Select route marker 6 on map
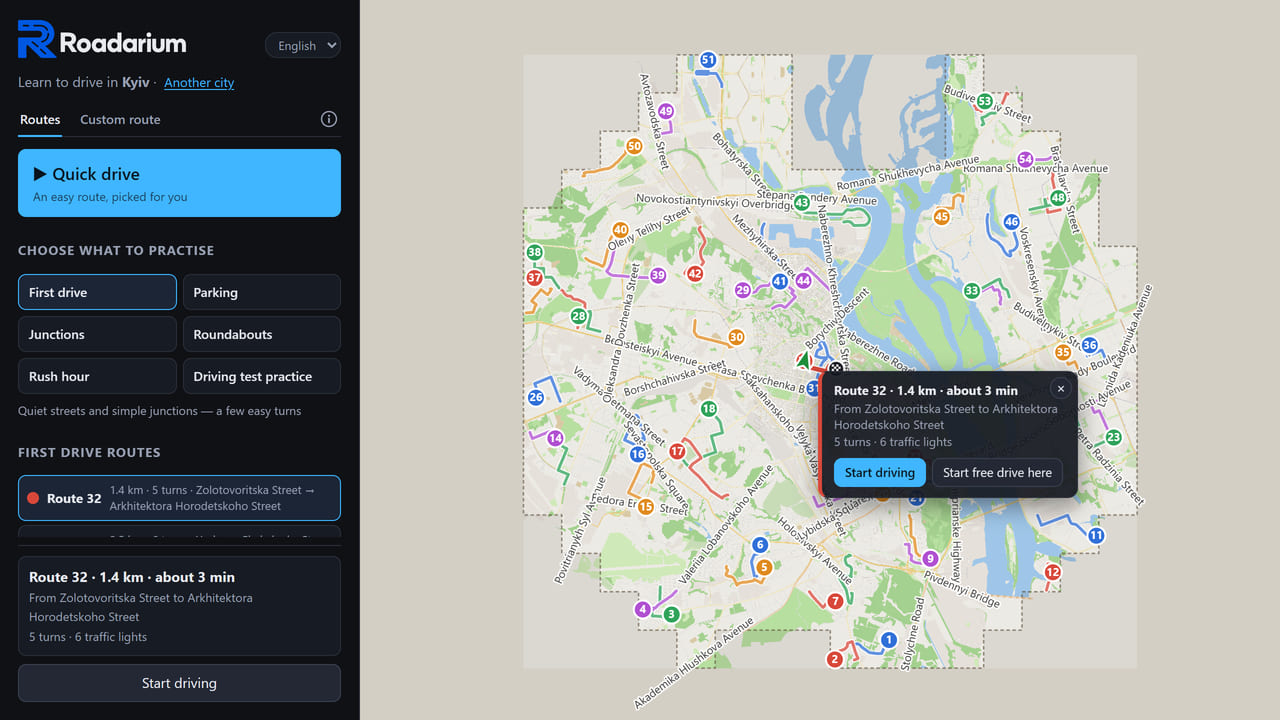 pyautogui.click(x=760, y=544)
